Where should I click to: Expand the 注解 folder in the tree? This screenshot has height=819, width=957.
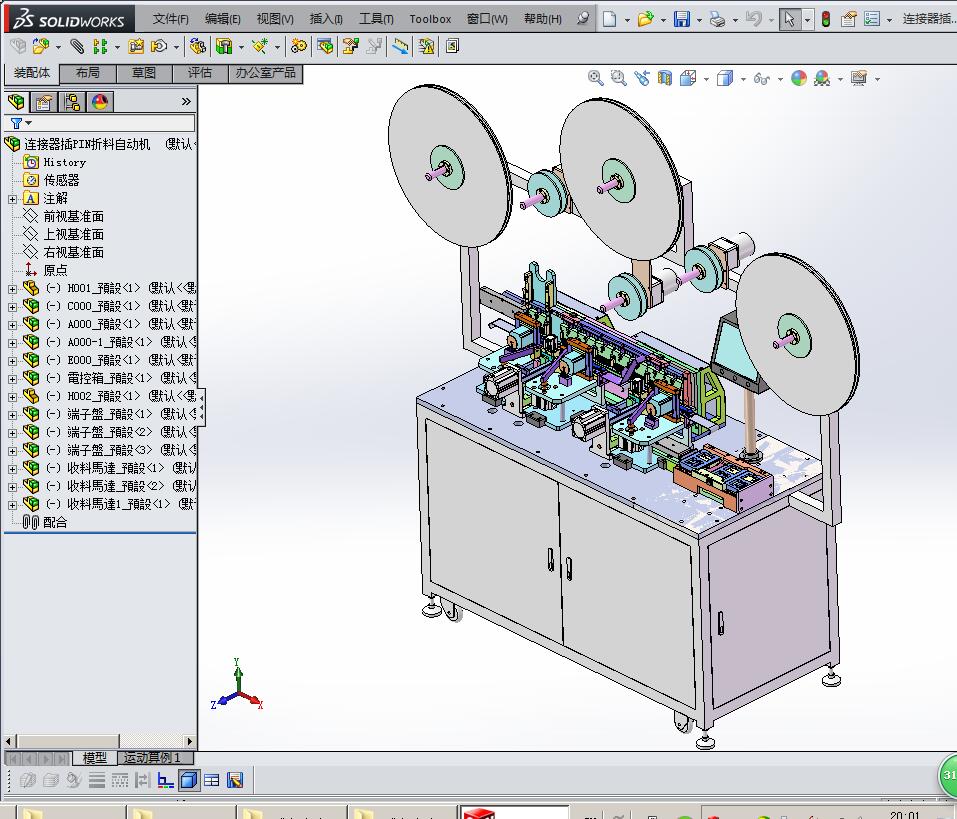tap(12, 199)
